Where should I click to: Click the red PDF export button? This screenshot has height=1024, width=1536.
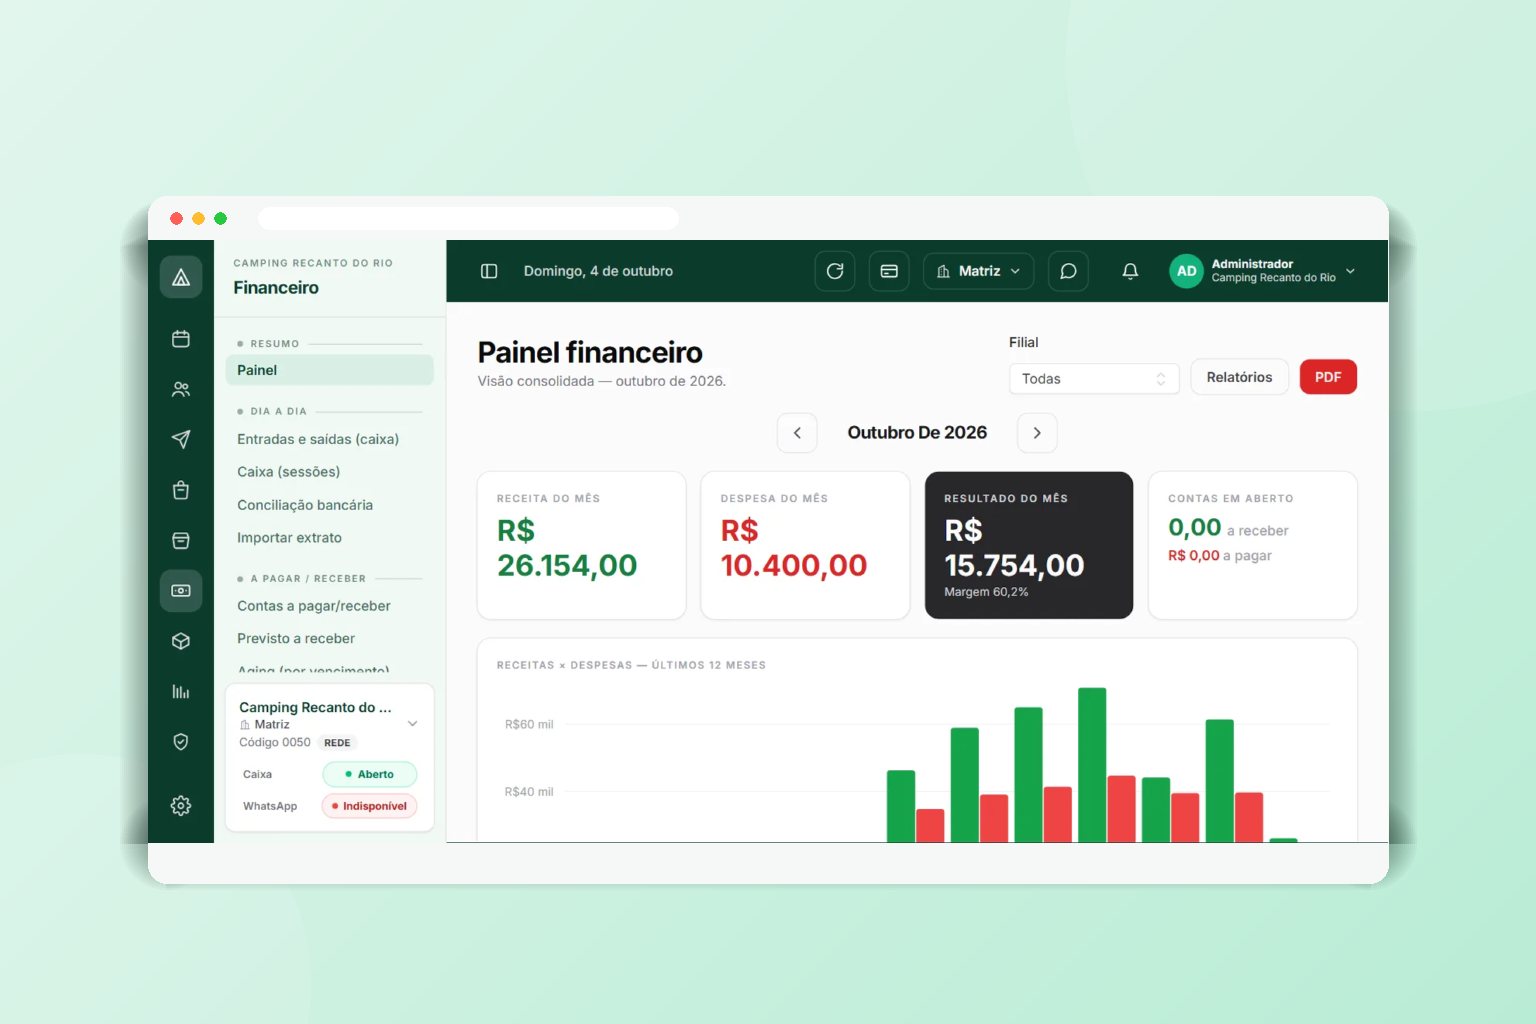1328,377
